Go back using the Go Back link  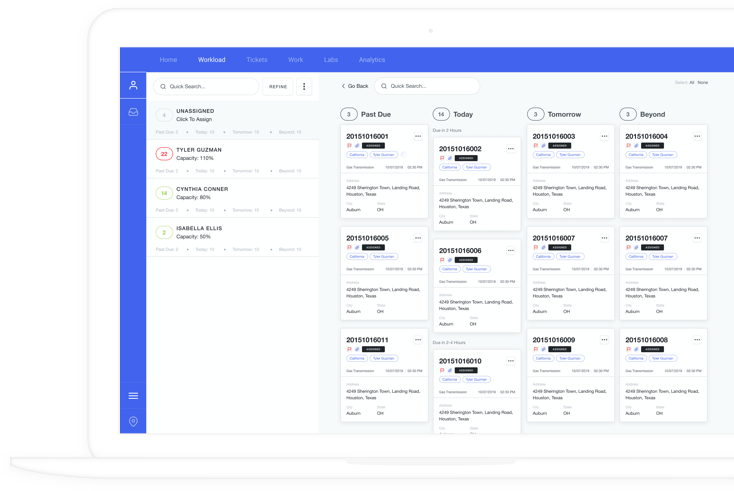[x=354, y=86]
